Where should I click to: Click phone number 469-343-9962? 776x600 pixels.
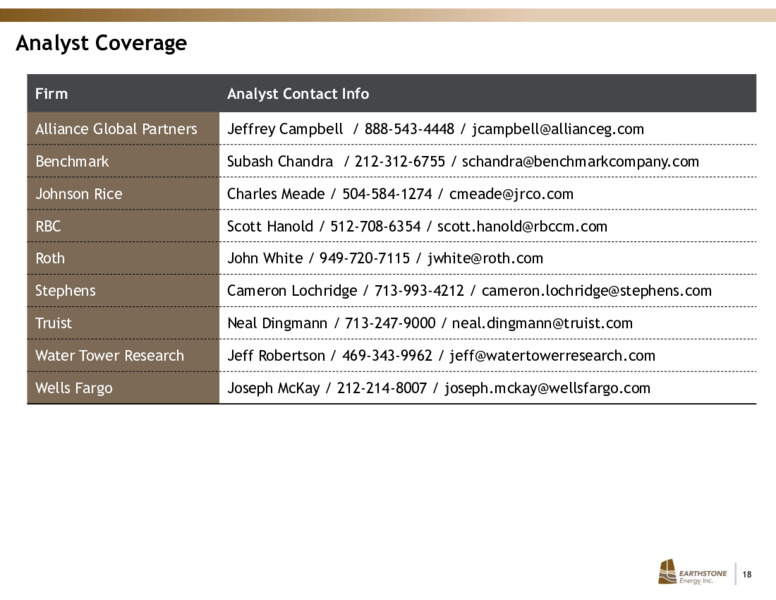pyautogui.click(x=387, y=355)
